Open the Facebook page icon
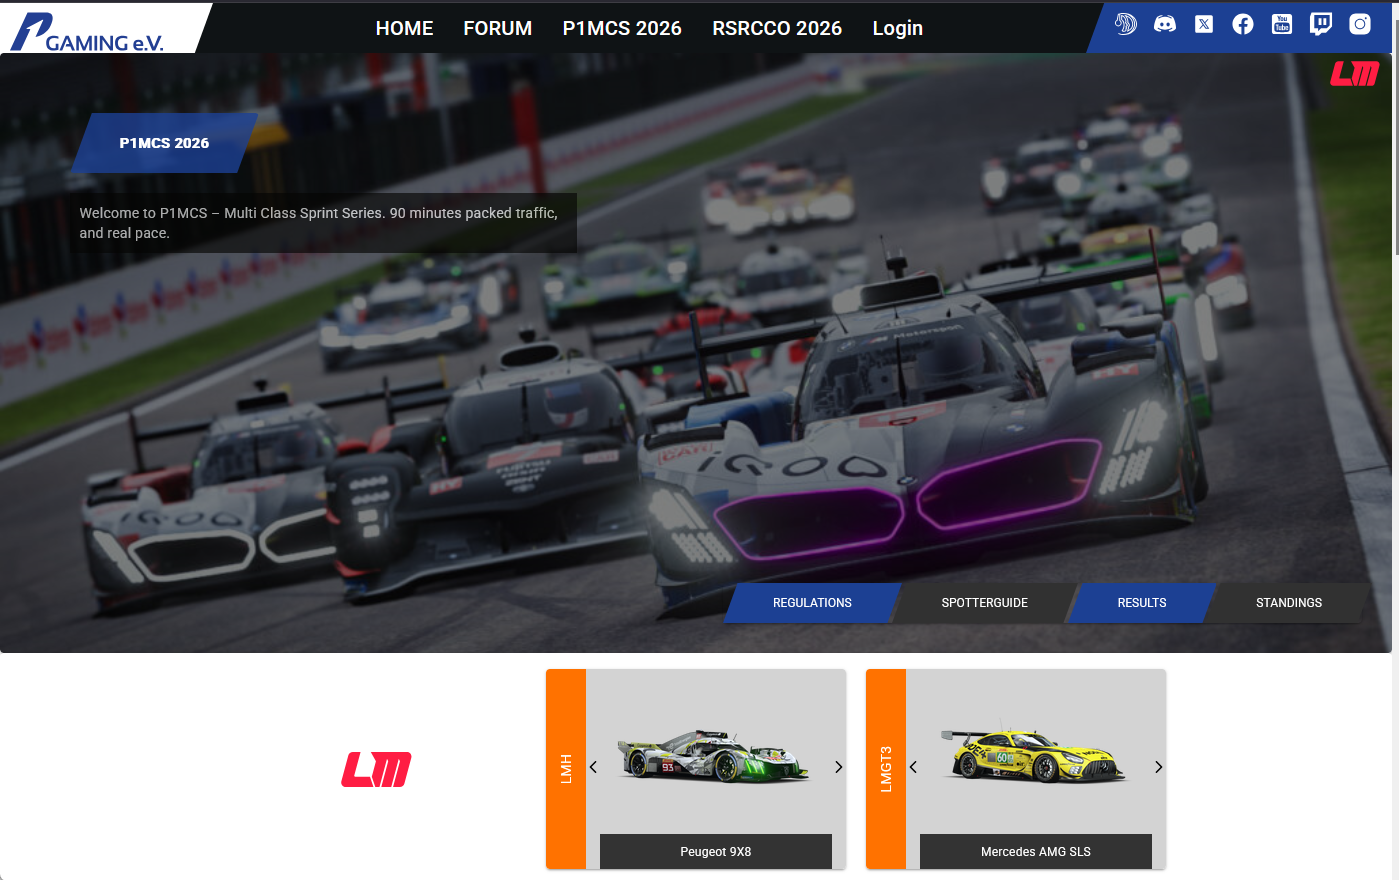1399x880 pixels. pos(1243,24)
